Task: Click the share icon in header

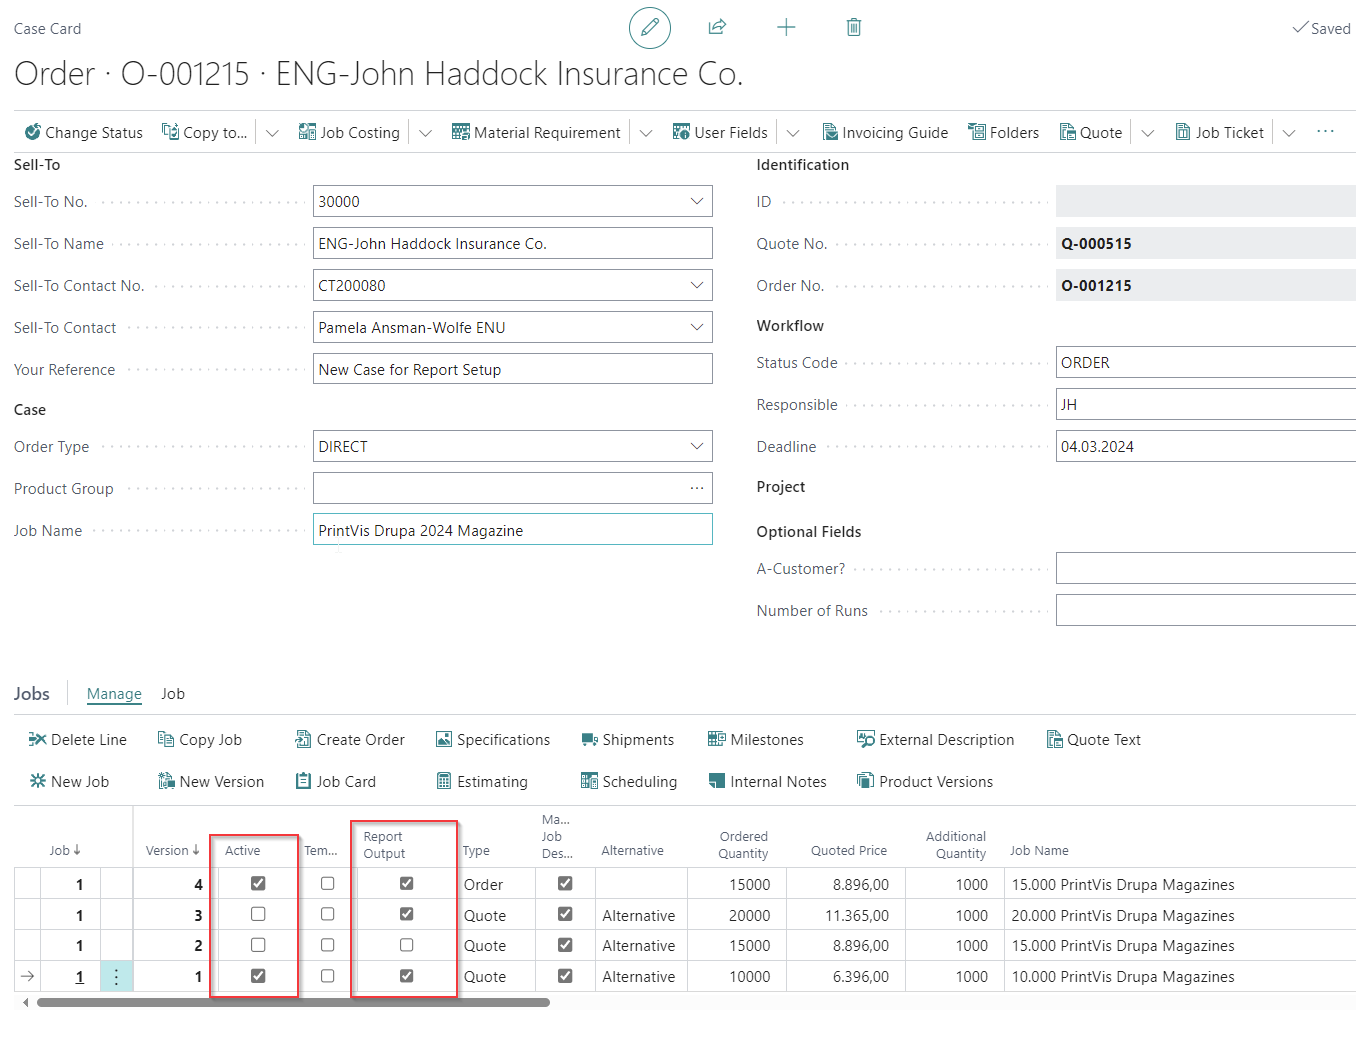Action: pos(717,27)
